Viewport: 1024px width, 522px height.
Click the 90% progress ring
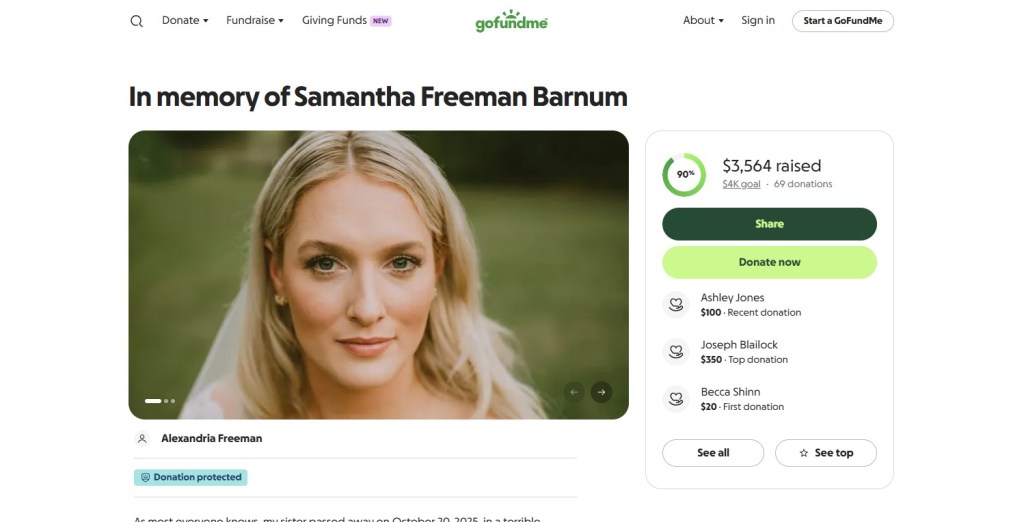(x=684, y=174)
